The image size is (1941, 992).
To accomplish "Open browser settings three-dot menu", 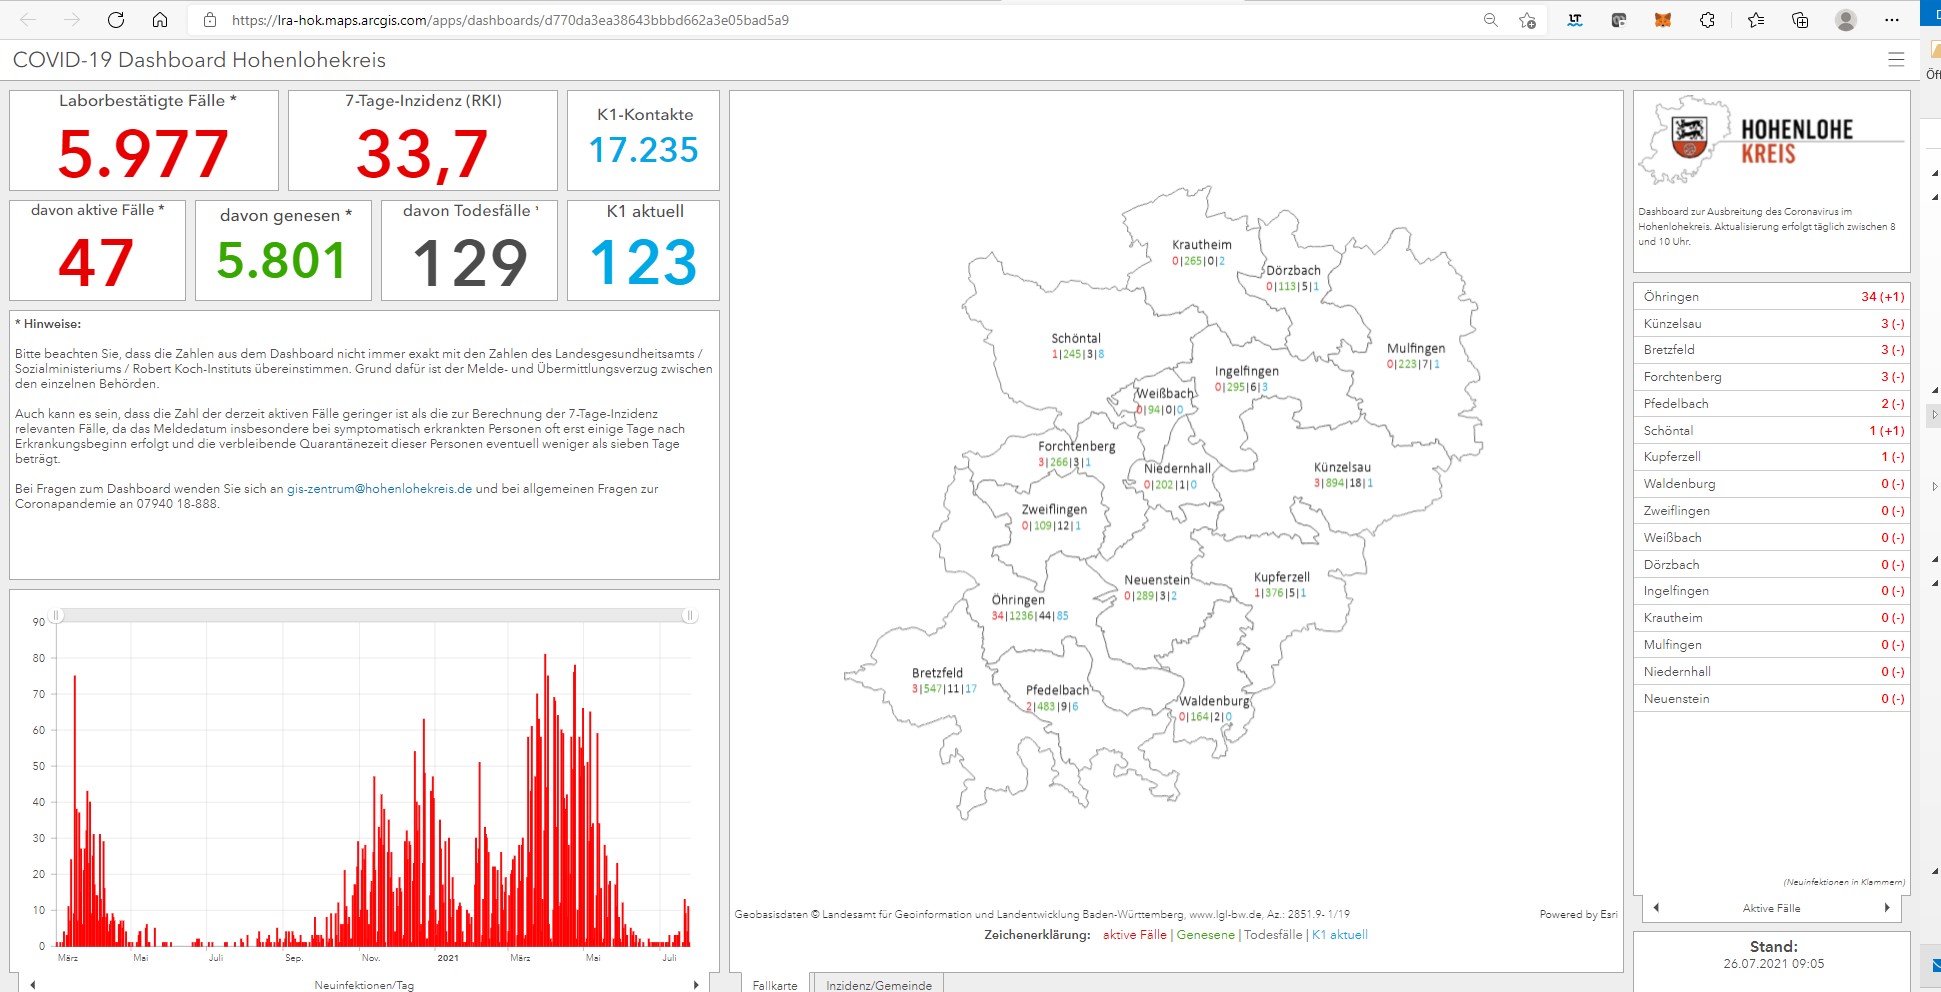I will tap(1891, 20).
